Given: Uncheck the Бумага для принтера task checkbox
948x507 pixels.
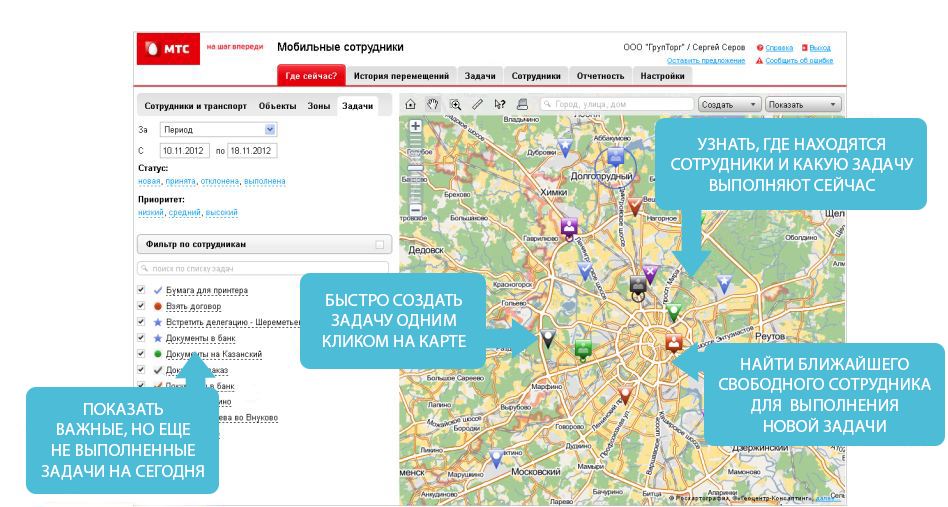Looking at the screenshot, I should pos(141,290).
